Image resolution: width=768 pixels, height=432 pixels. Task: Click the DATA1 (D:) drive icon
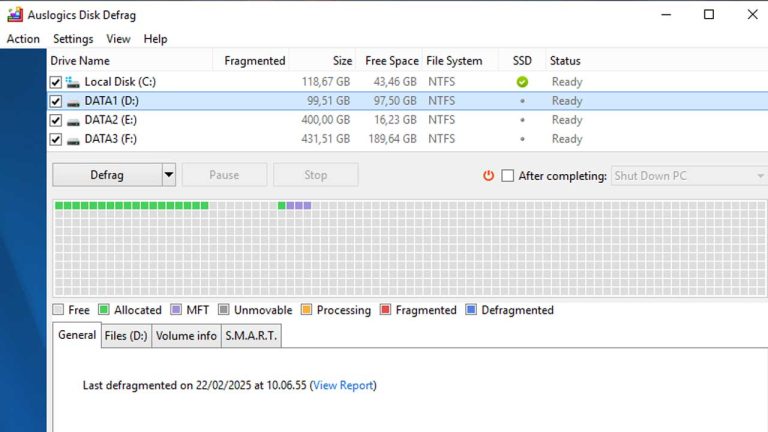point(73,101)
